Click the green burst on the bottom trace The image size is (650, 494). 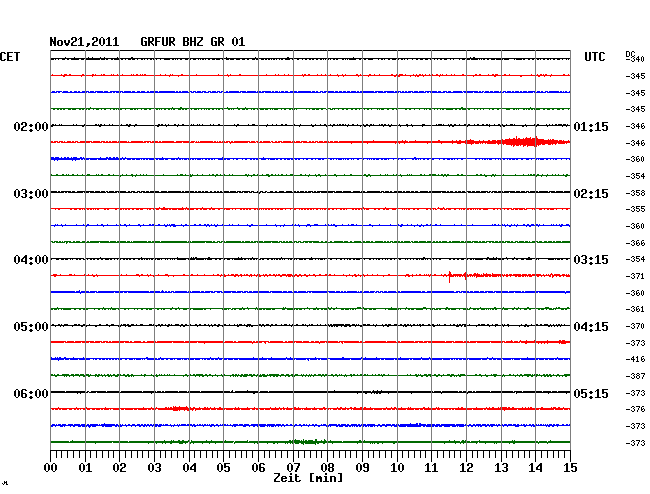pyautogui.click(x=309, y=442)
